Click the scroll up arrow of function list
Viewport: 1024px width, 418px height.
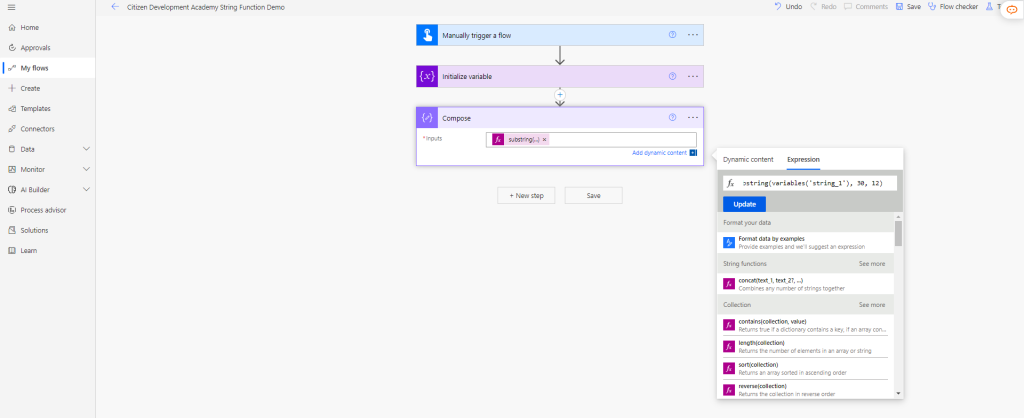click(899, 216)
